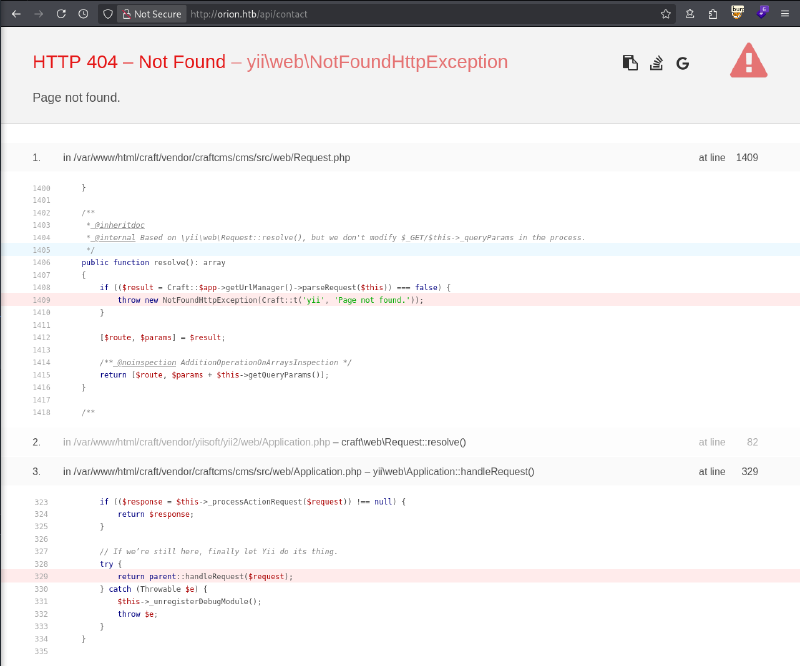
Task: Click the '[$route, $params] = $result;' line
Action: (x=162, y=337)
